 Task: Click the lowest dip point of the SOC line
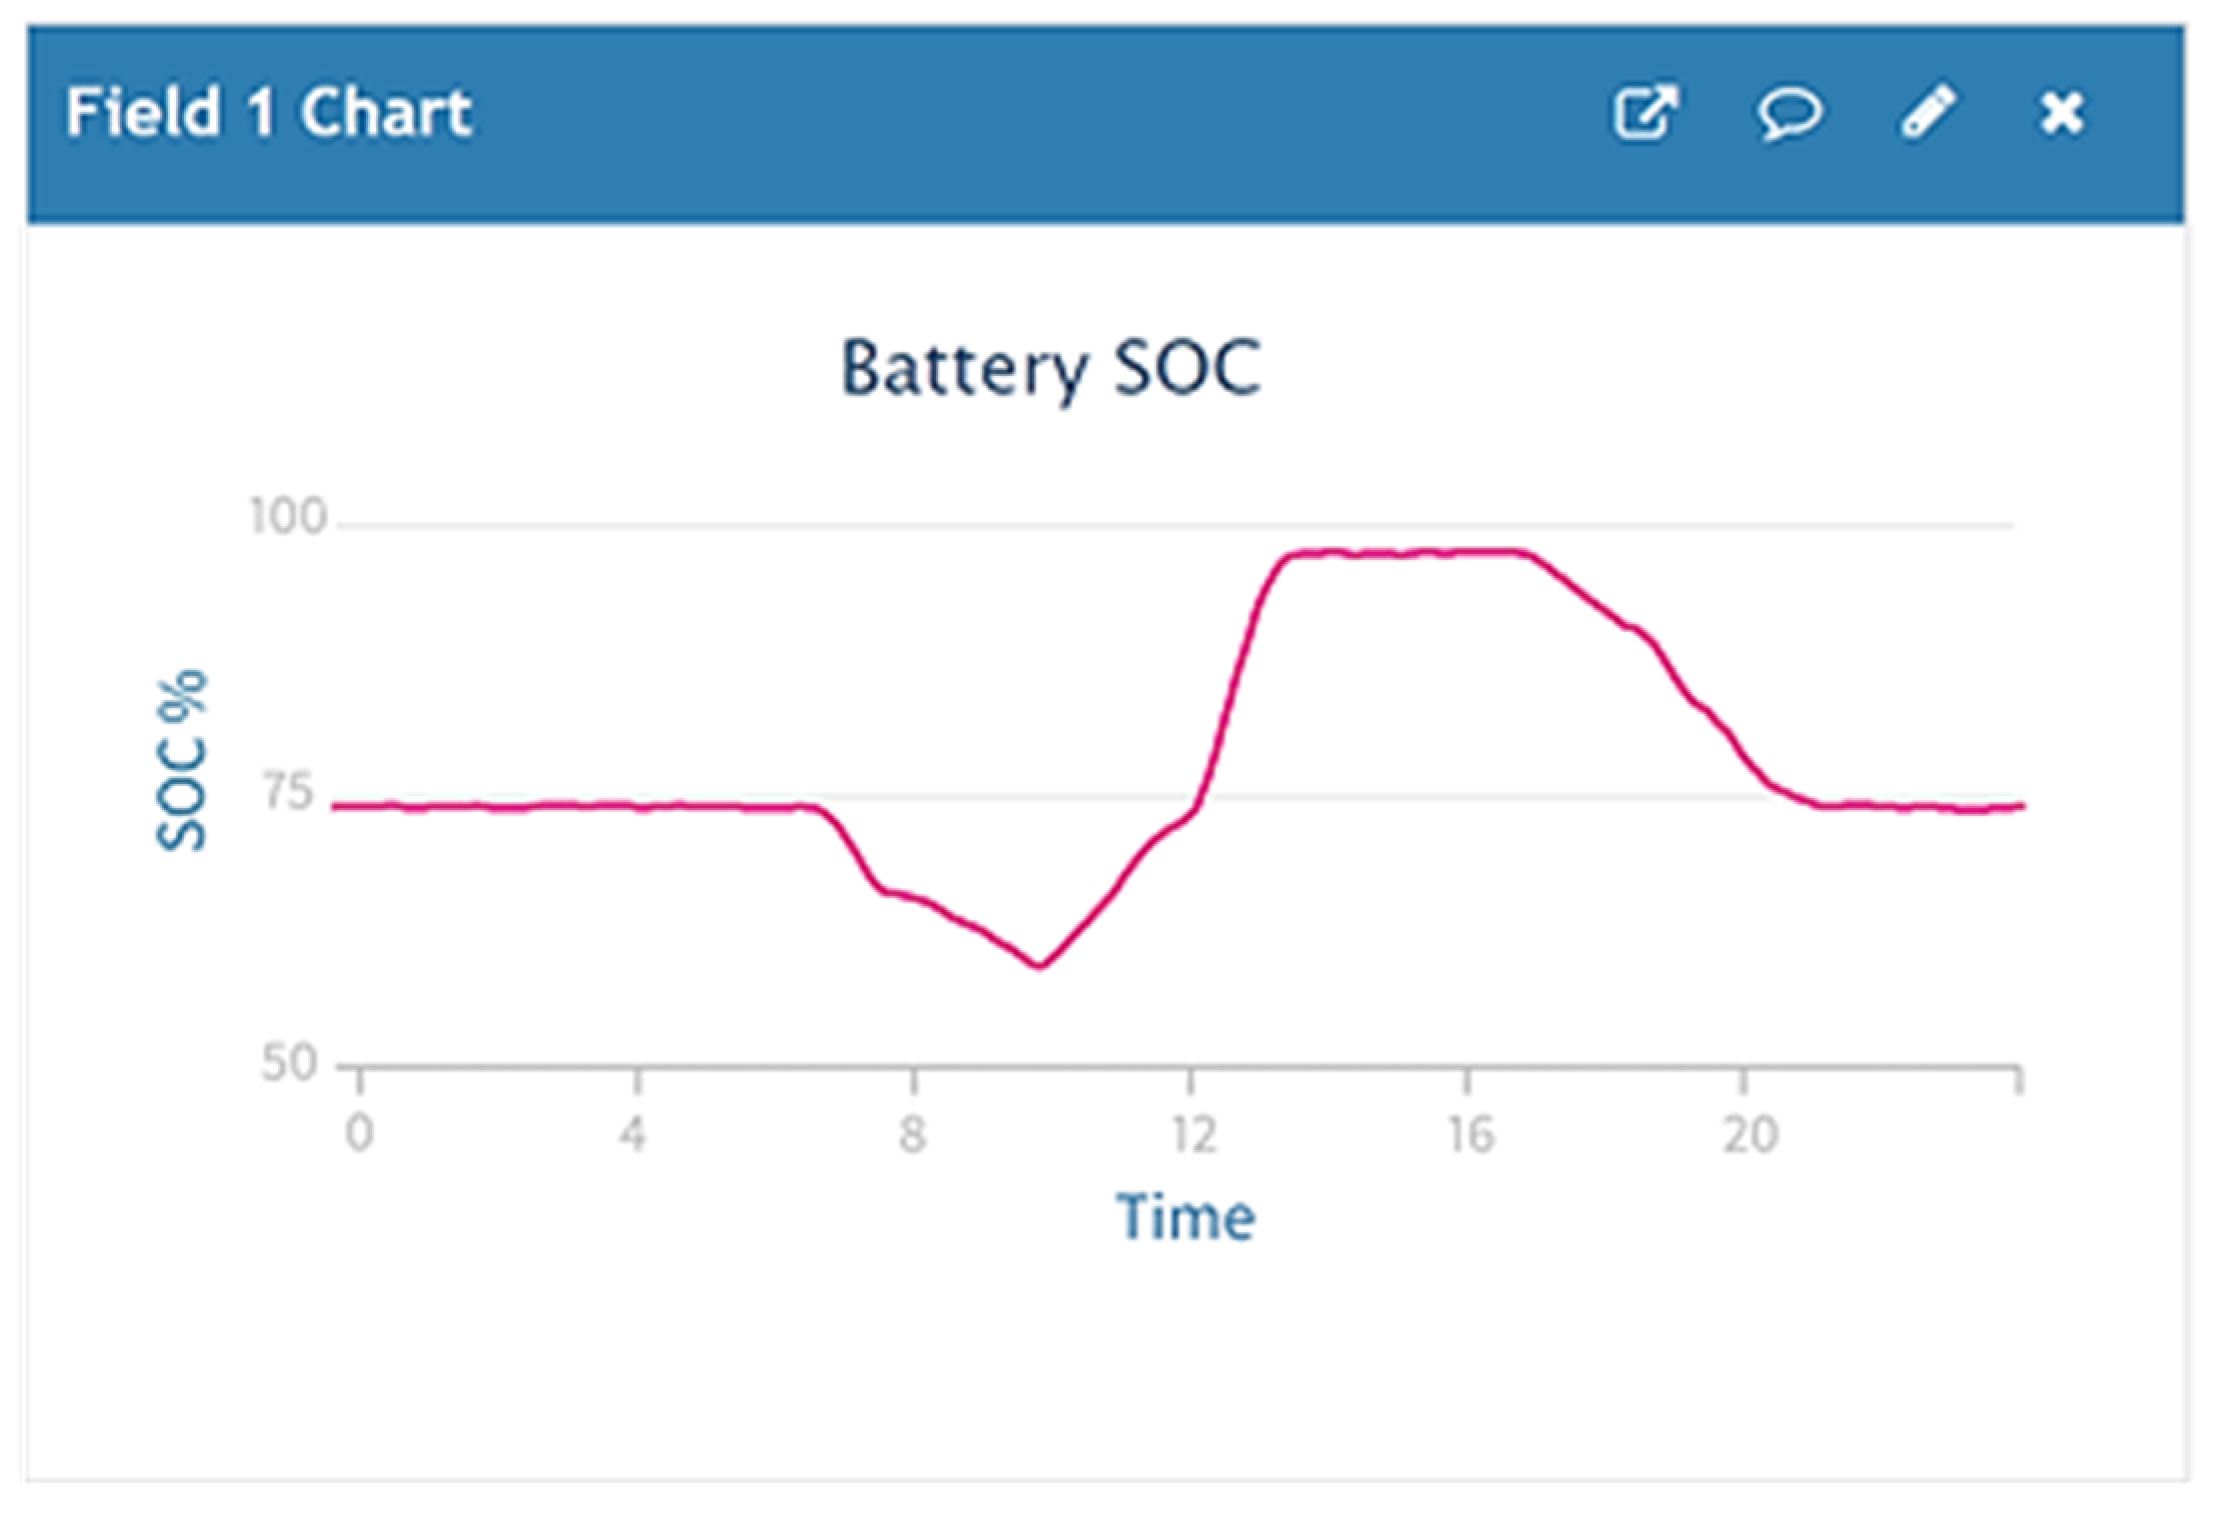[x=1040, y=966]
